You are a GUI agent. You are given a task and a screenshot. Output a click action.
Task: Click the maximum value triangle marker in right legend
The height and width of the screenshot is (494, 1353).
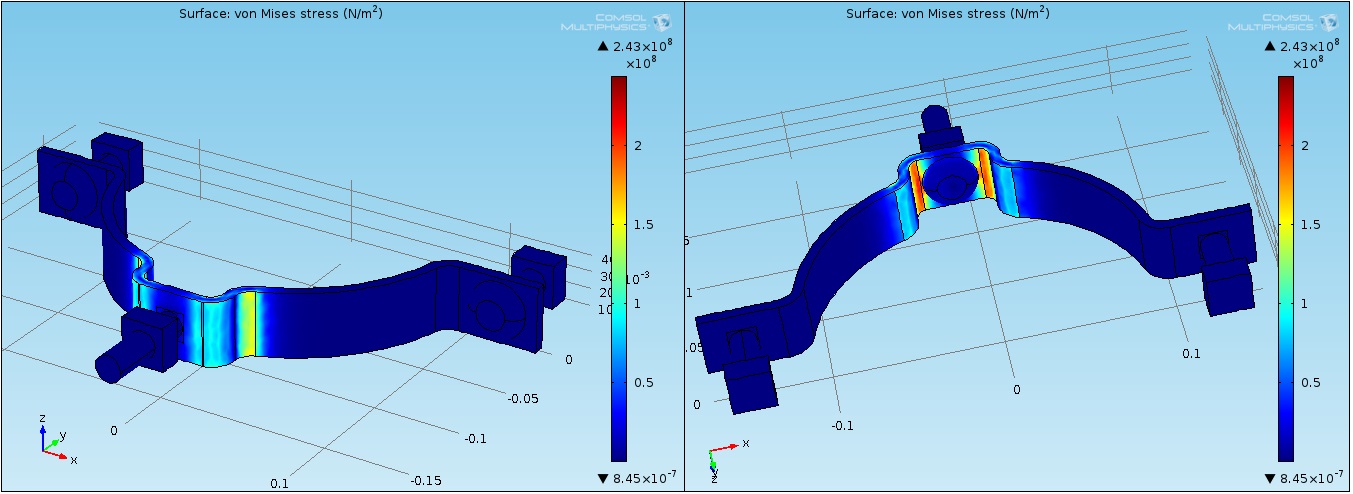1270,47
